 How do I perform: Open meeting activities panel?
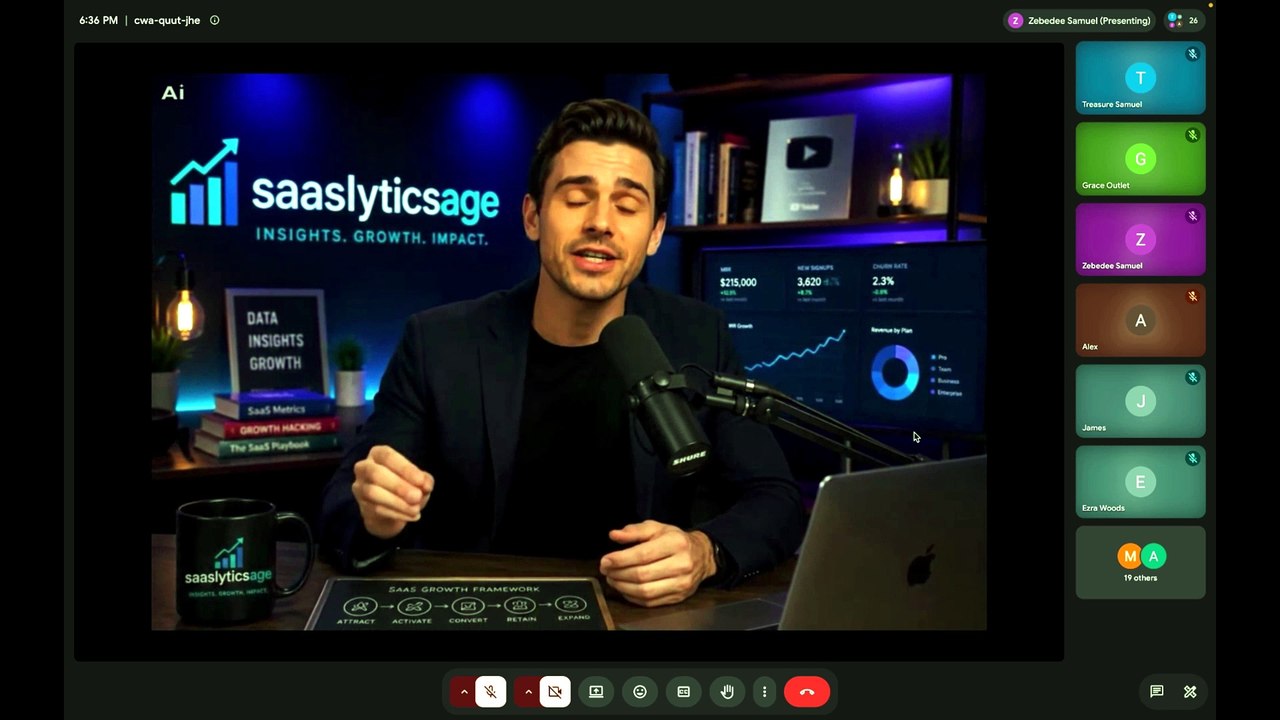tap(1190, 691)
